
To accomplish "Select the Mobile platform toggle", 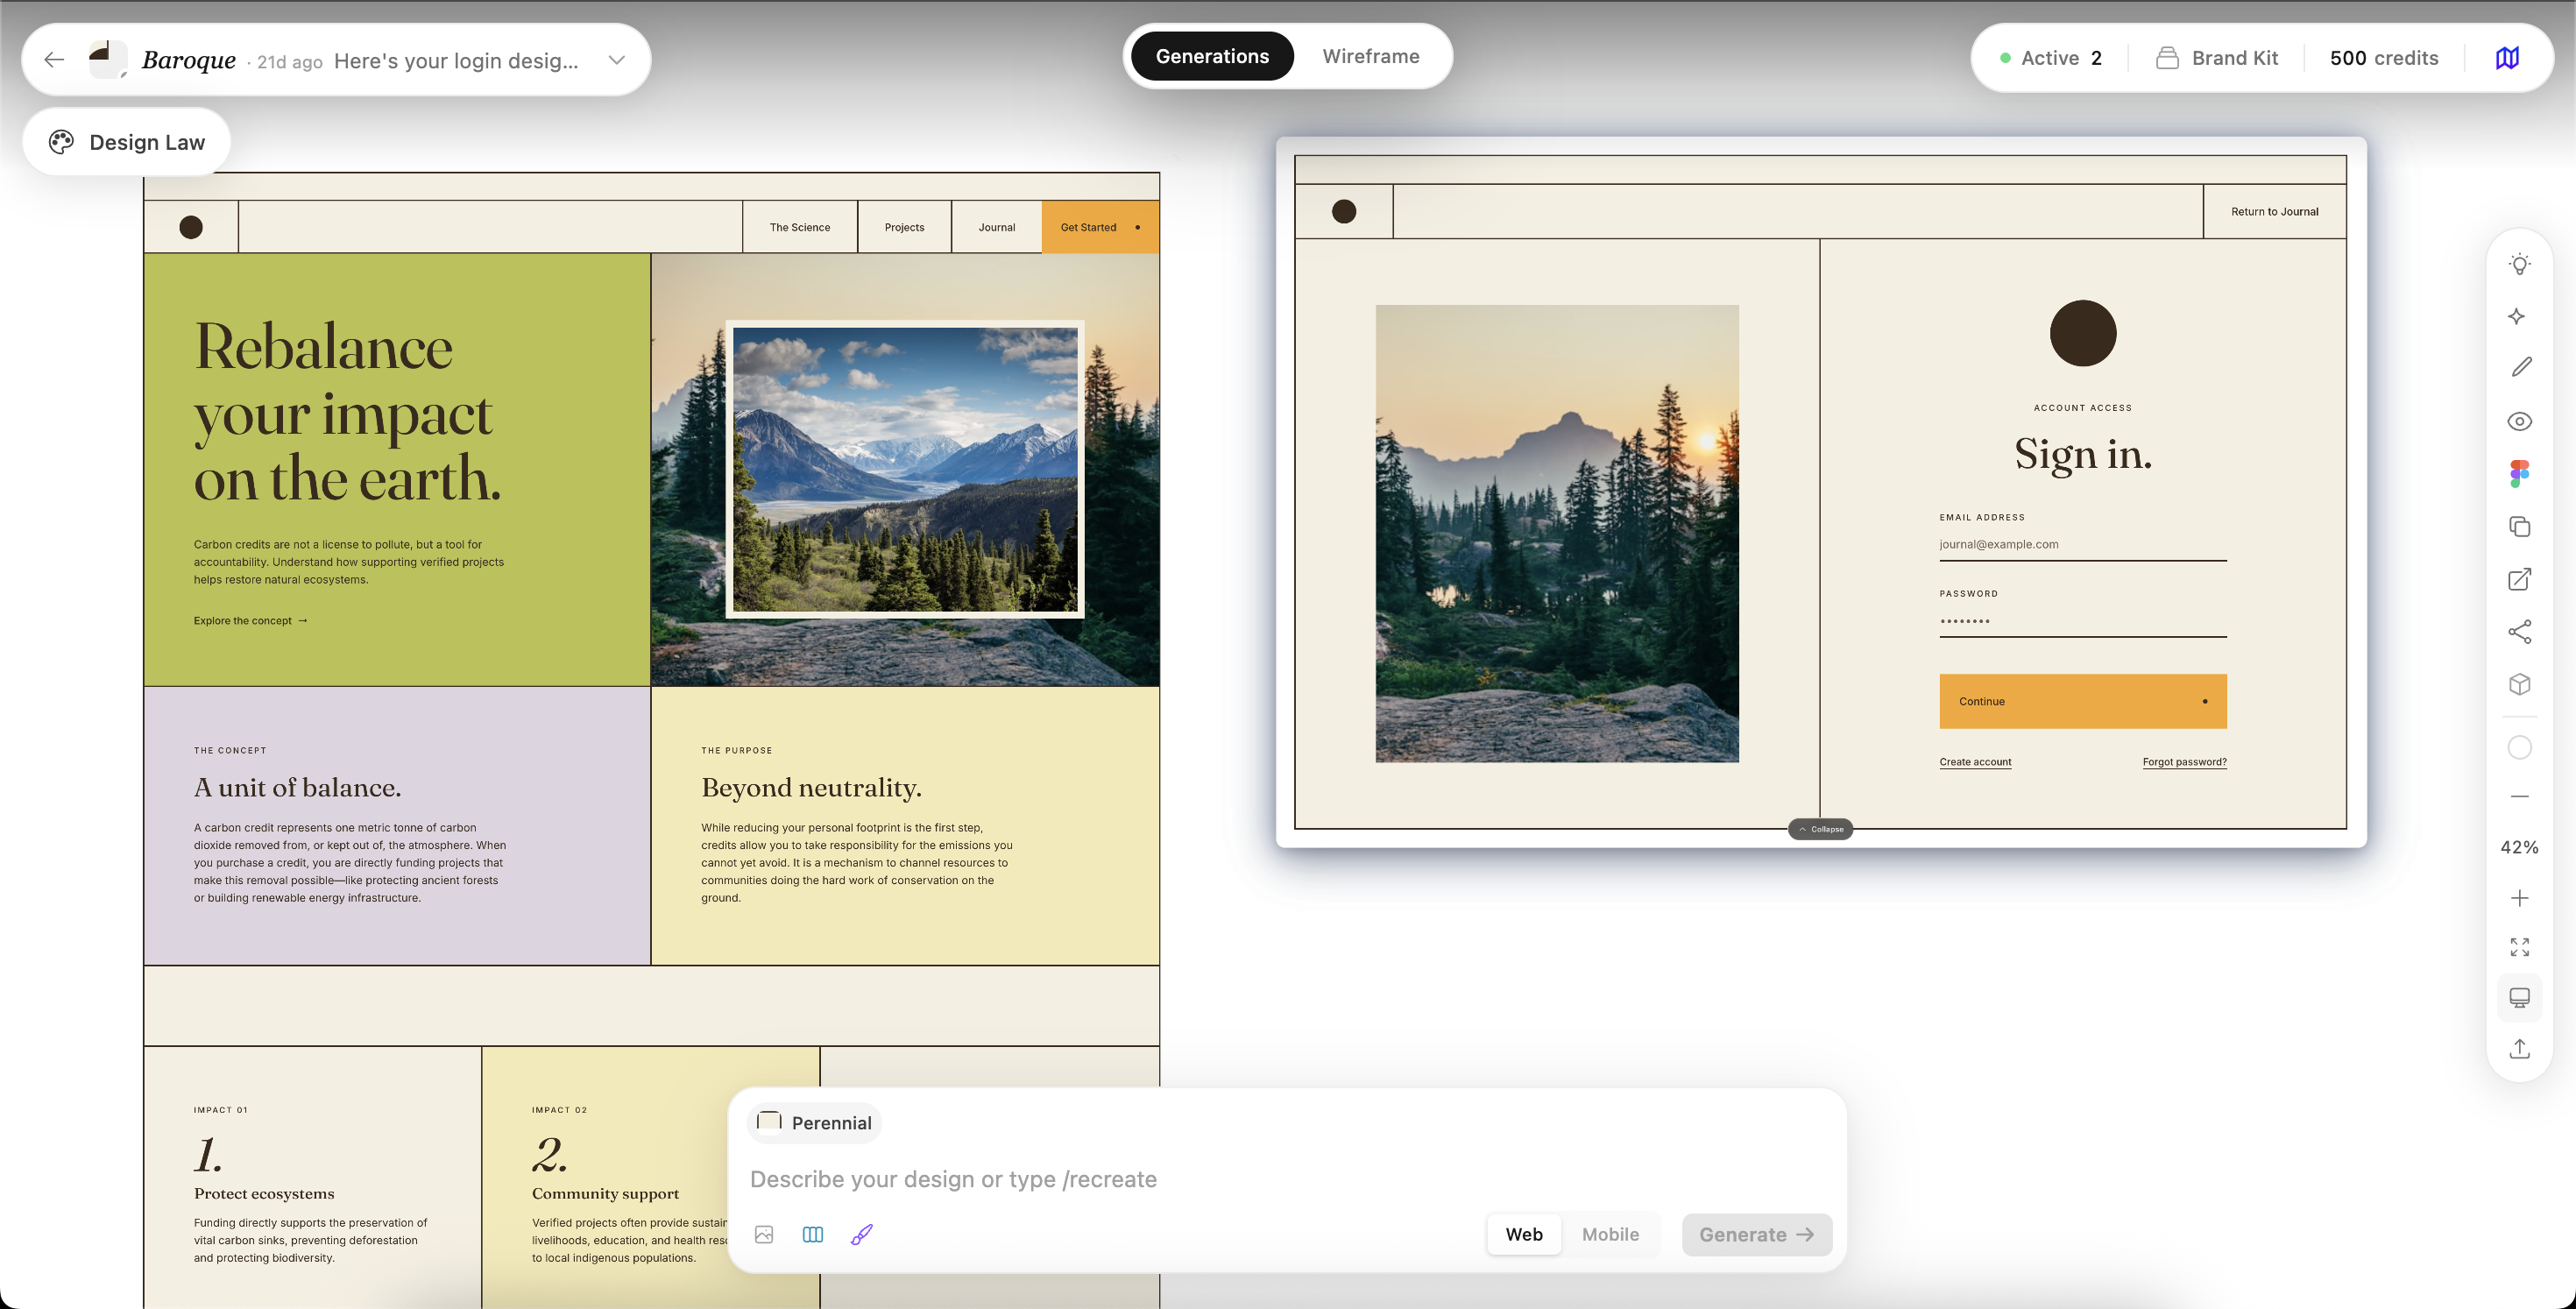I will point(1610,1235).
